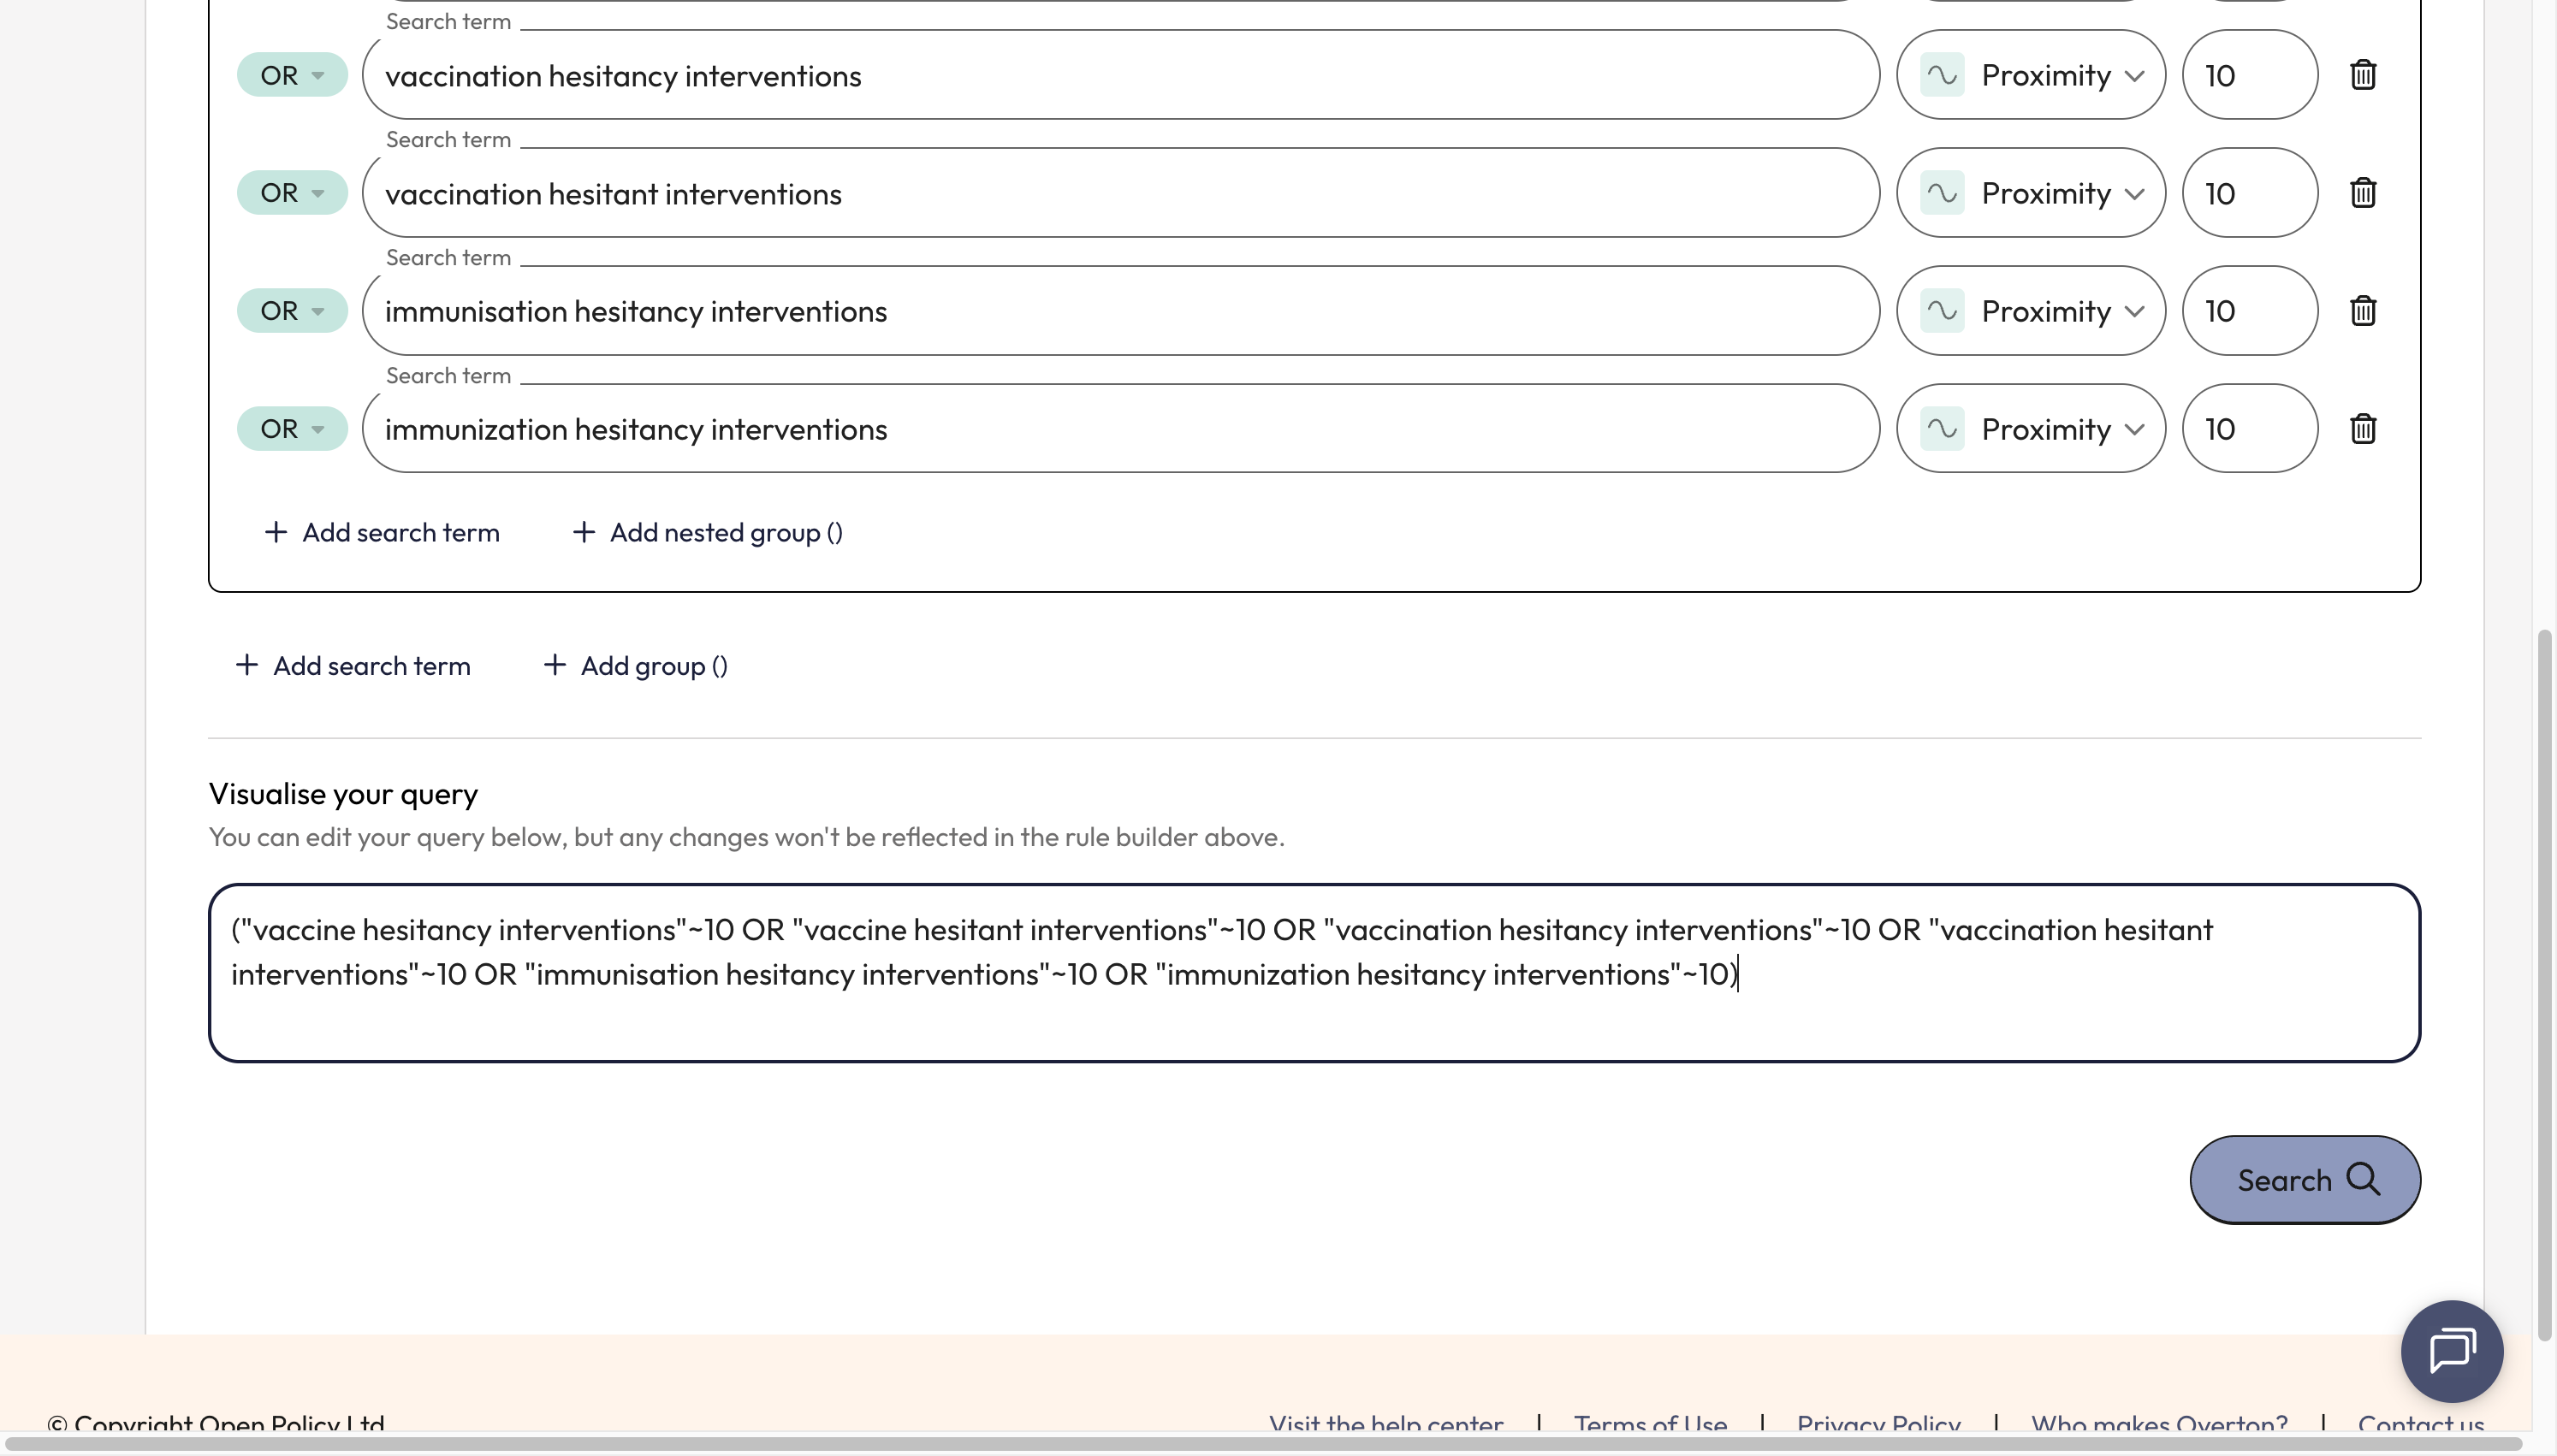Image resolution: width=2557 pixels, height=1456 pixels.
Task: Open Who makes Overton? link
Action: click(x=2159, y=1423)
